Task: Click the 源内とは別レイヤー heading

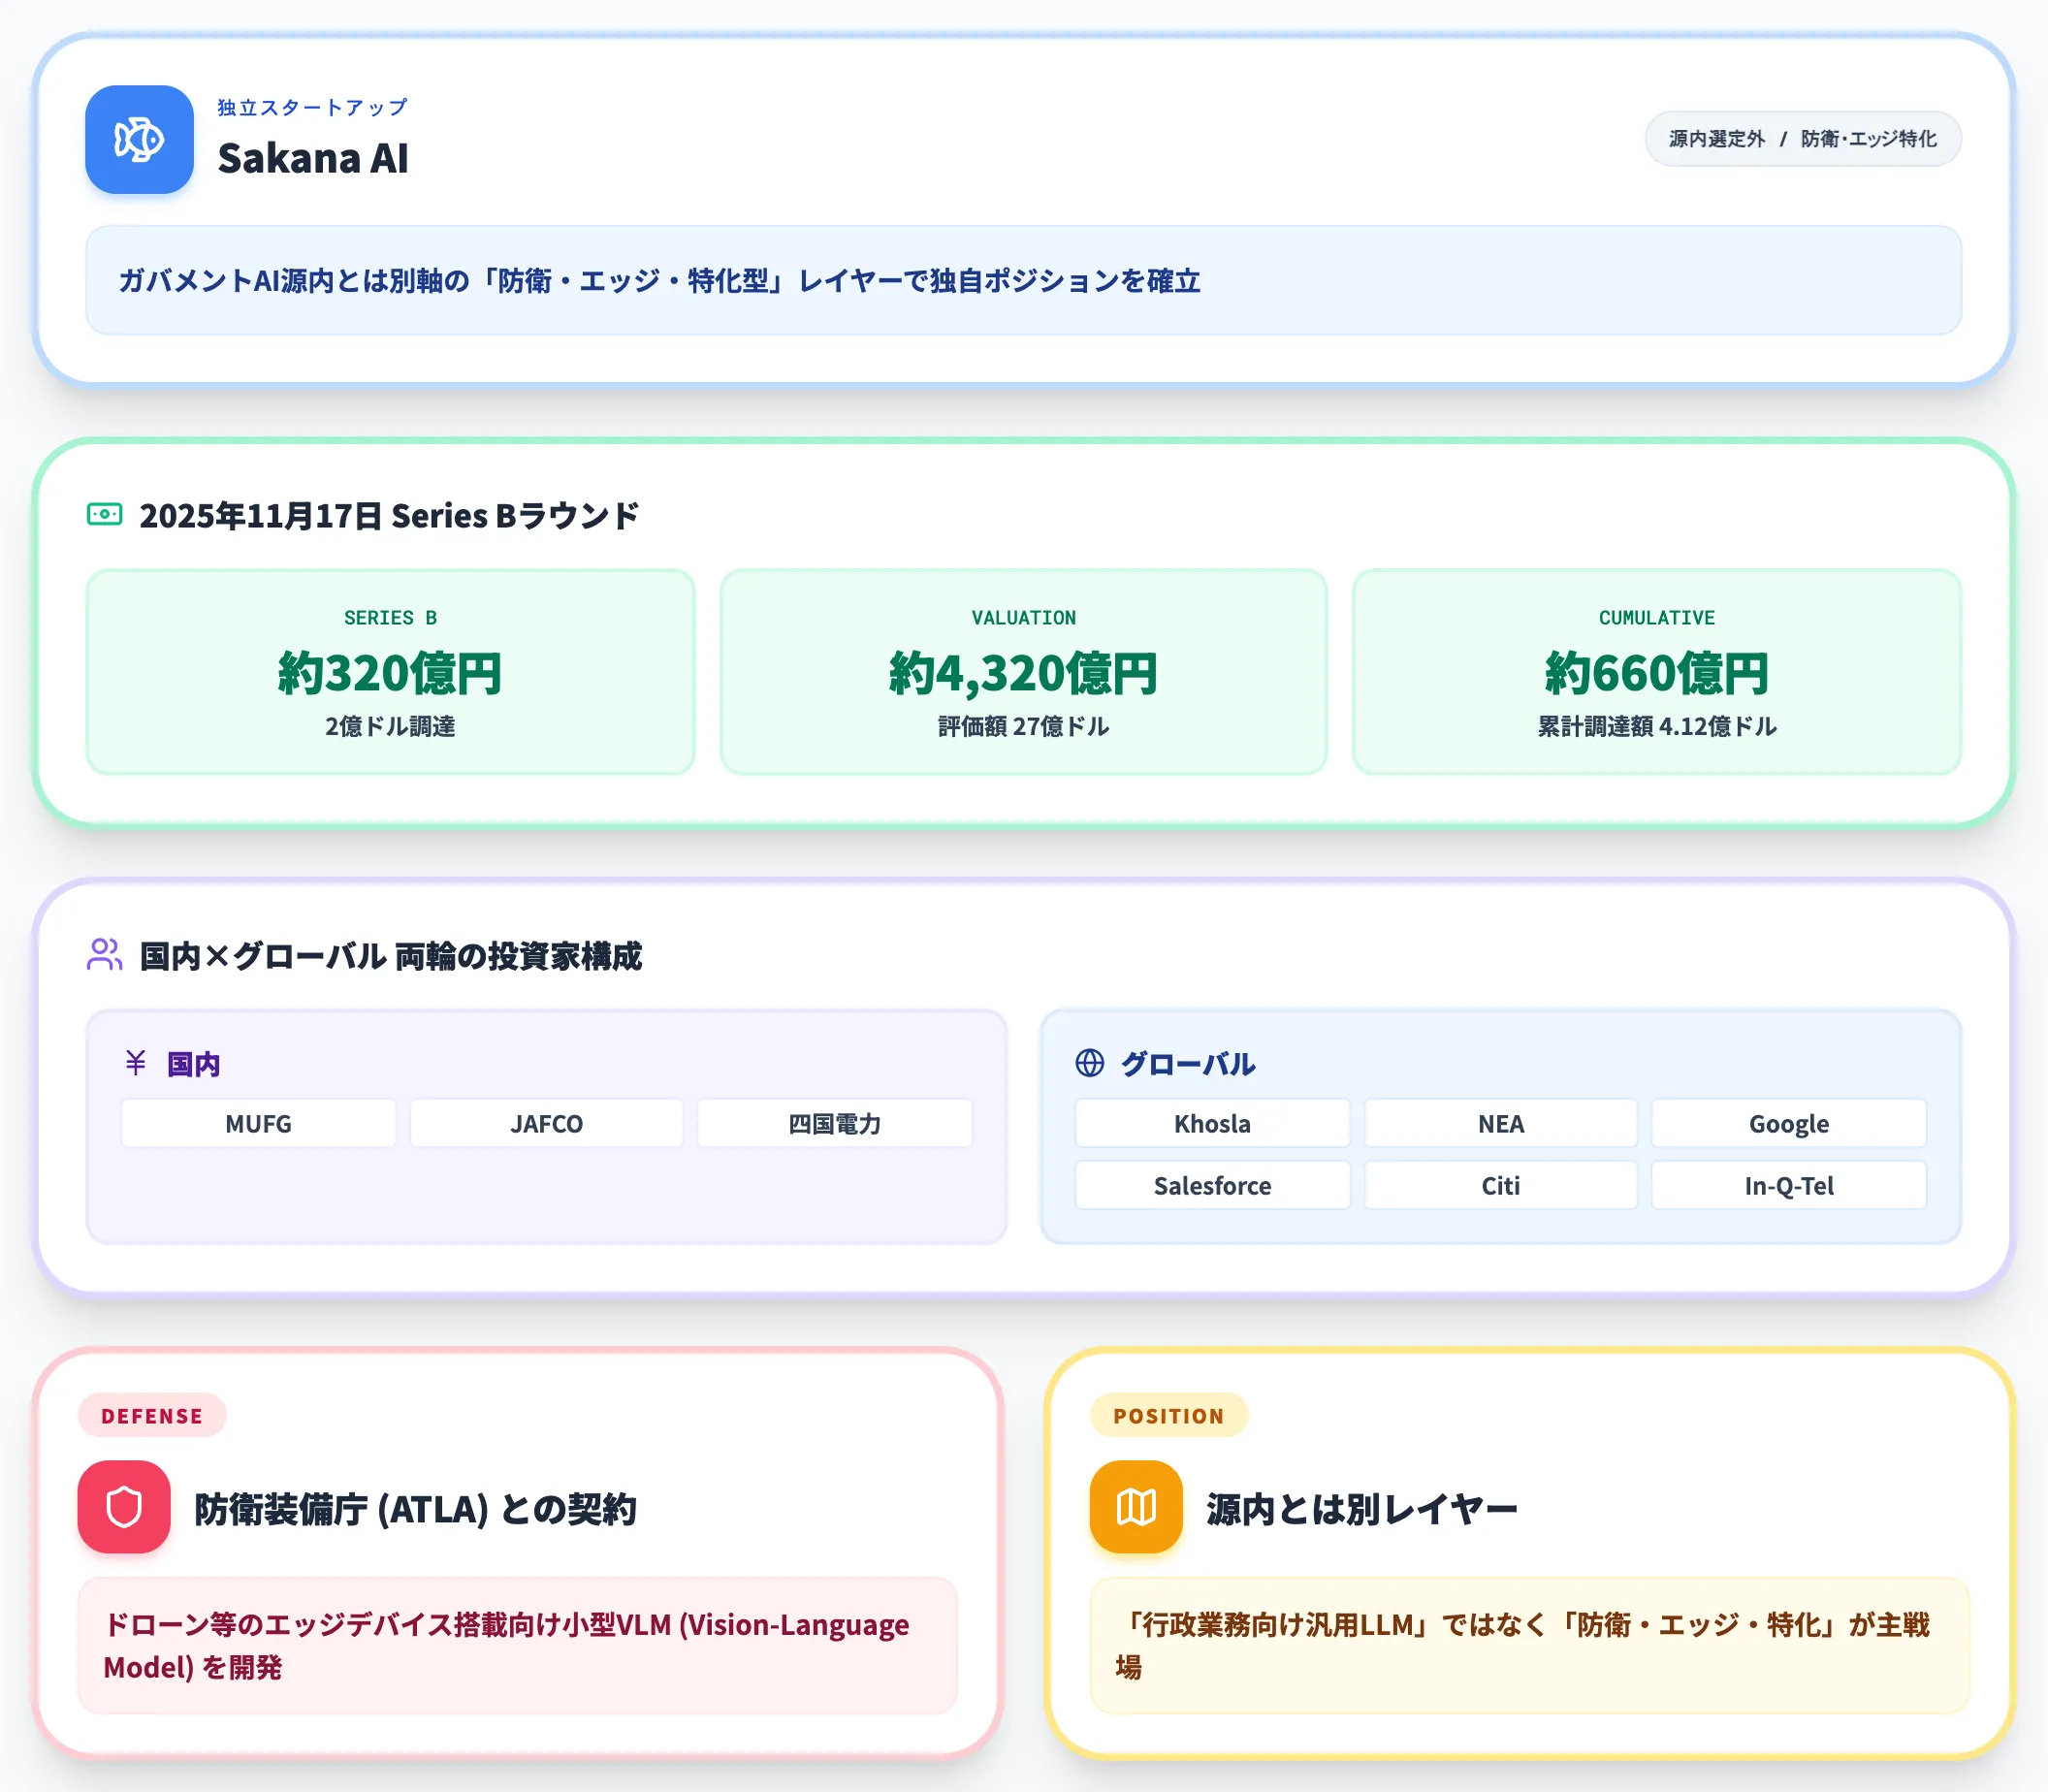Action: tap(1362, 1509)
